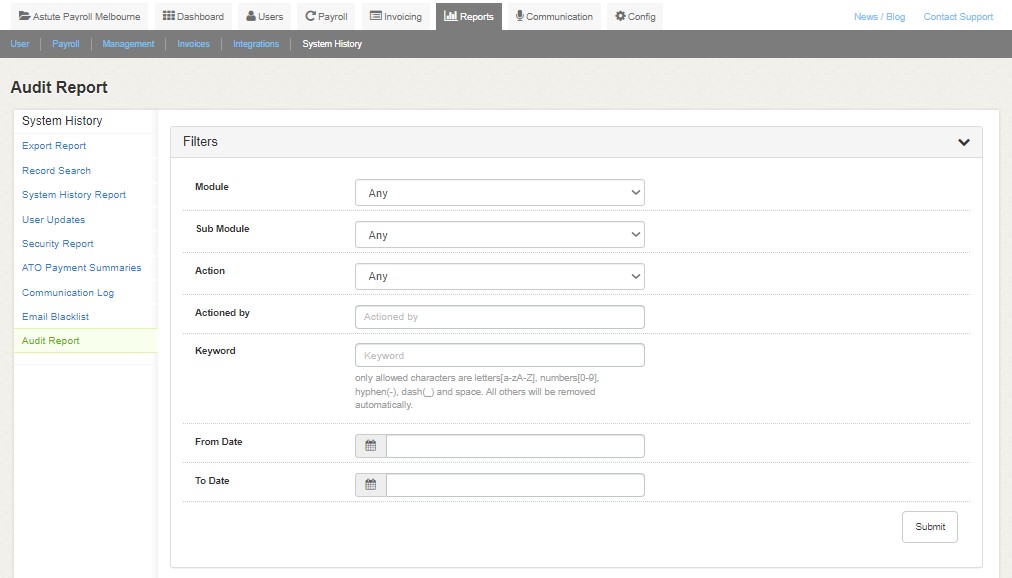Open the Contact Support link
Viewport: 1012px width, 578px height.
958,17
